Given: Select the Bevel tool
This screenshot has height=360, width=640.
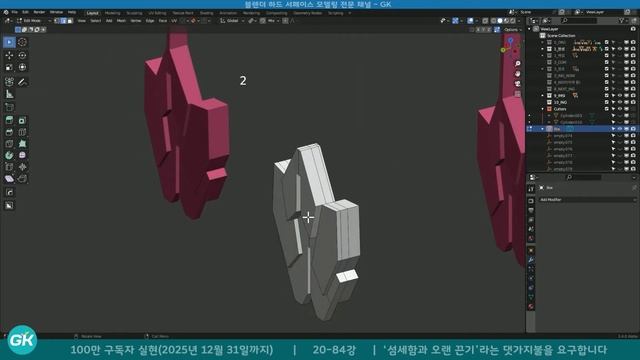Looking at the screenshot, I should [9, 132].
